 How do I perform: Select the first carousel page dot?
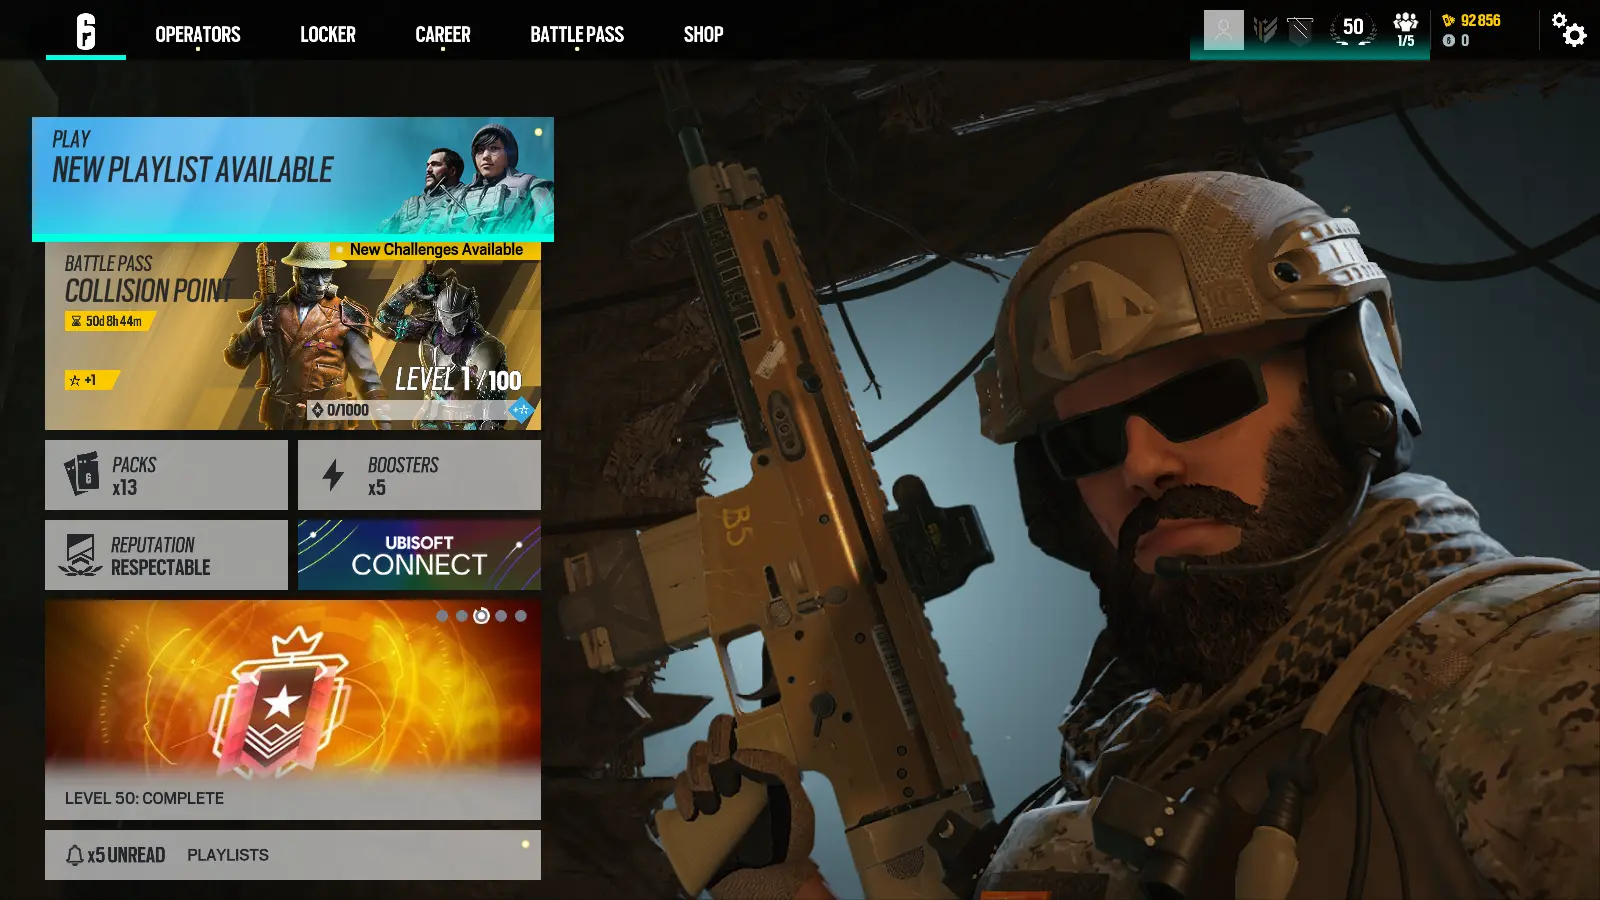(x=442, y=616)
